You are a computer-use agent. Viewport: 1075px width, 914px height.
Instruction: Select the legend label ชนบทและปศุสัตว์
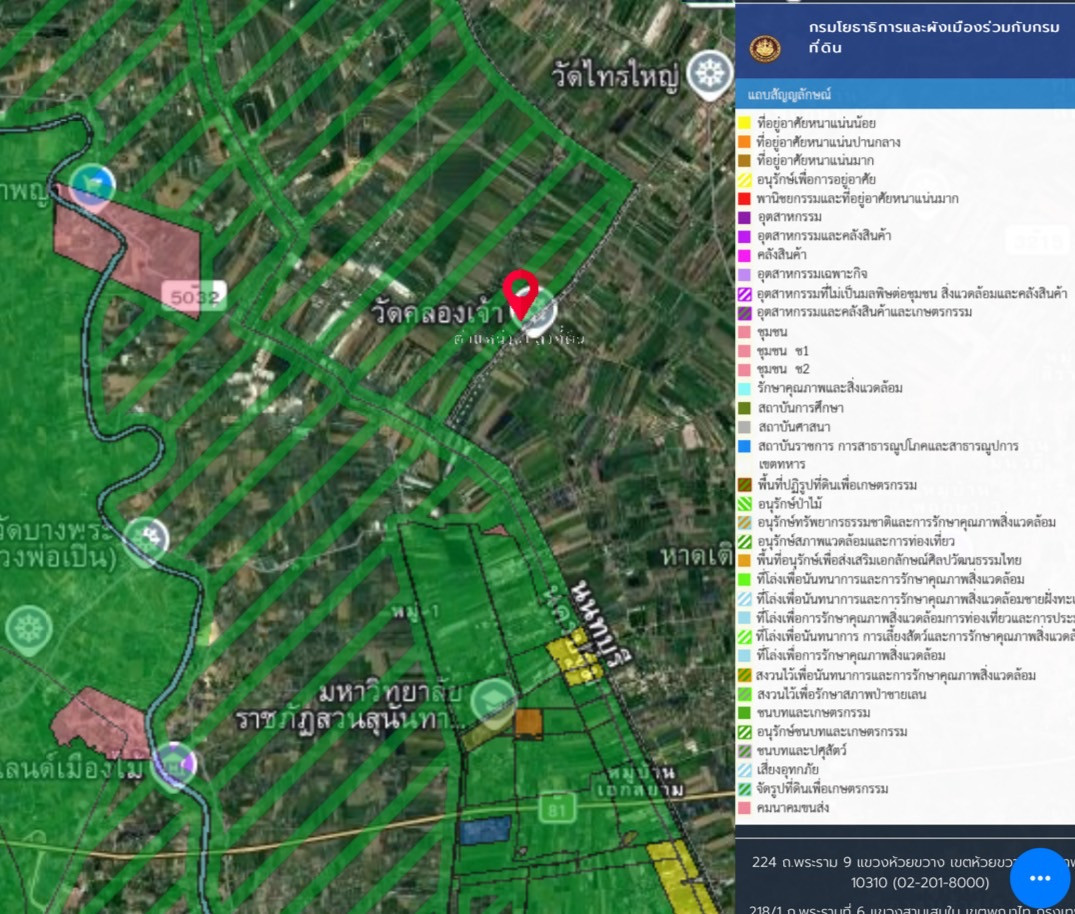[x=801, y=750]
